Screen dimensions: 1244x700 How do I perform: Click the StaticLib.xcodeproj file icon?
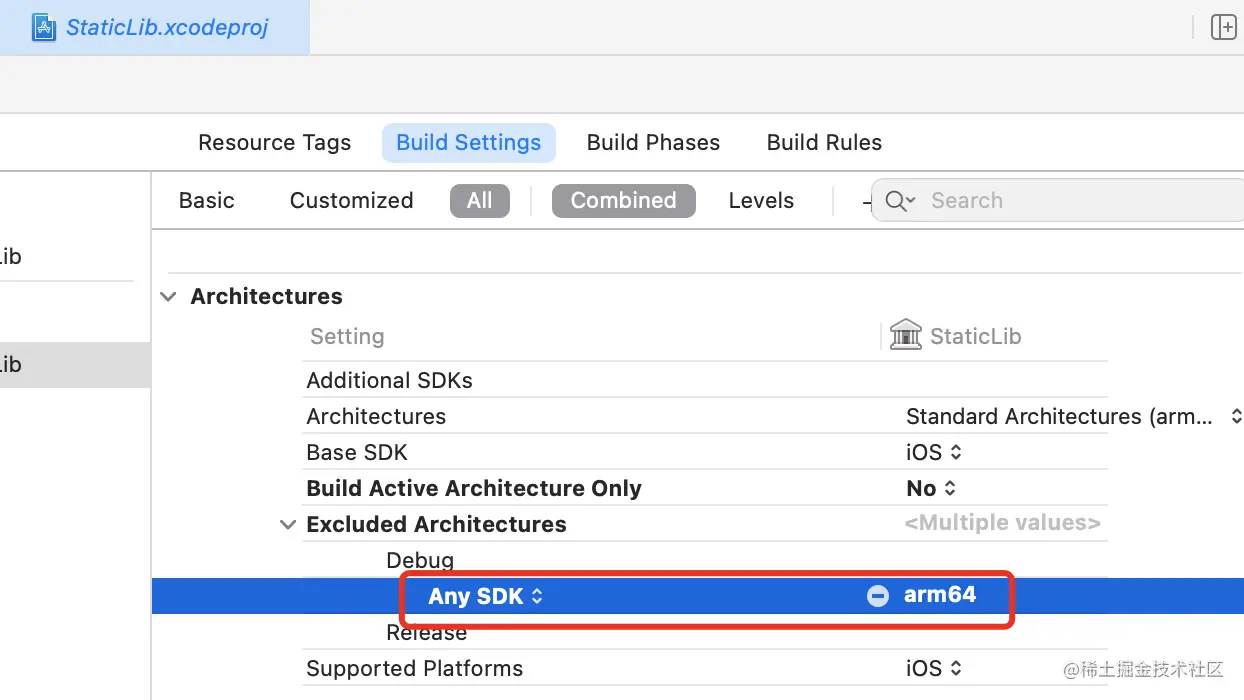pyautogui.click(x=44, y=27)
